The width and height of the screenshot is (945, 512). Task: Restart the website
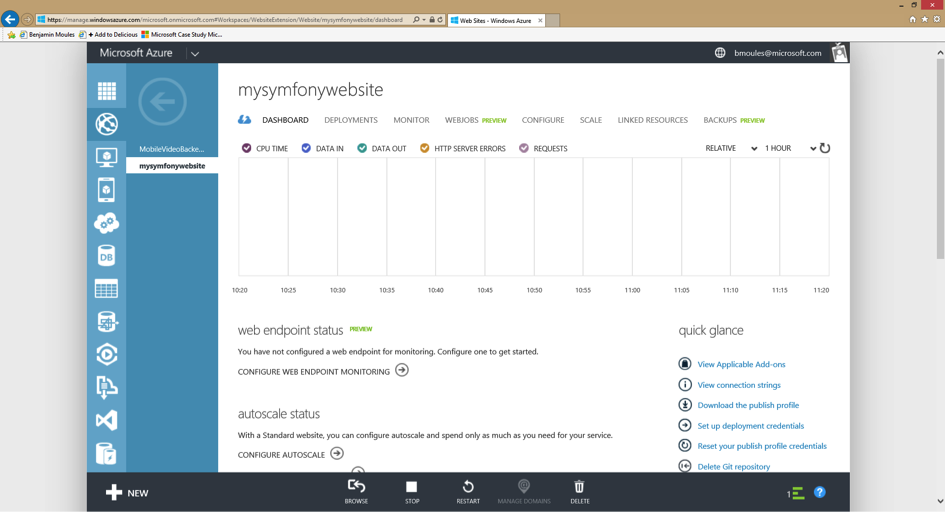point(468,492)
